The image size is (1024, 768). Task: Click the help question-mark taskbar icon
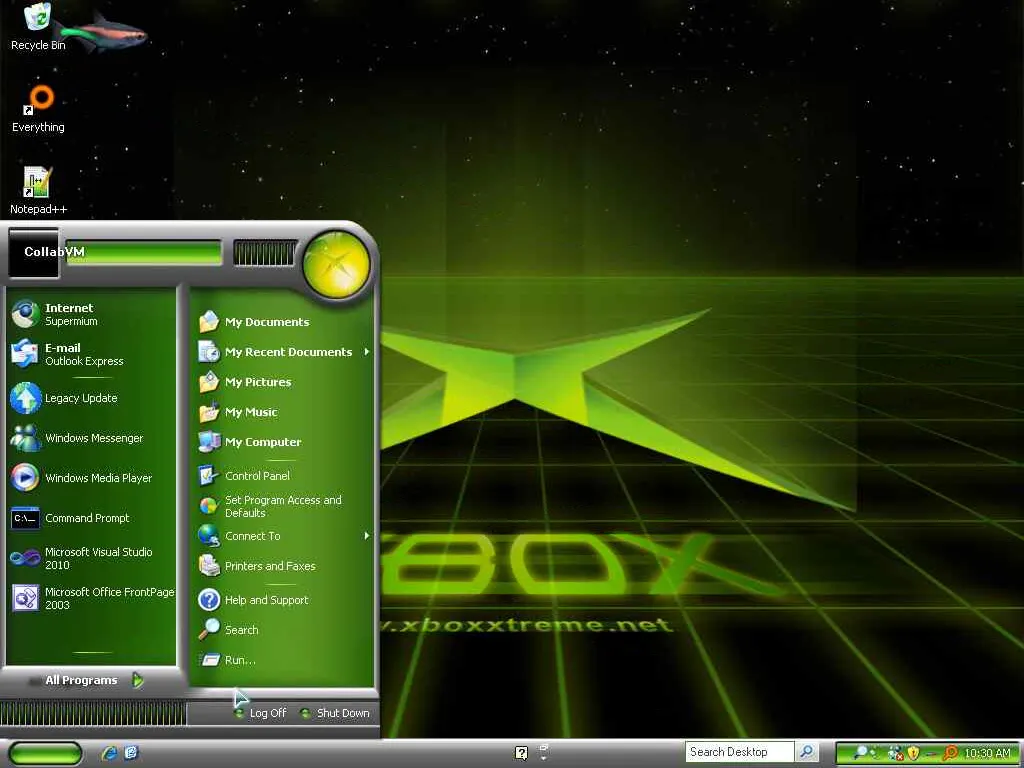pos(521,753)
